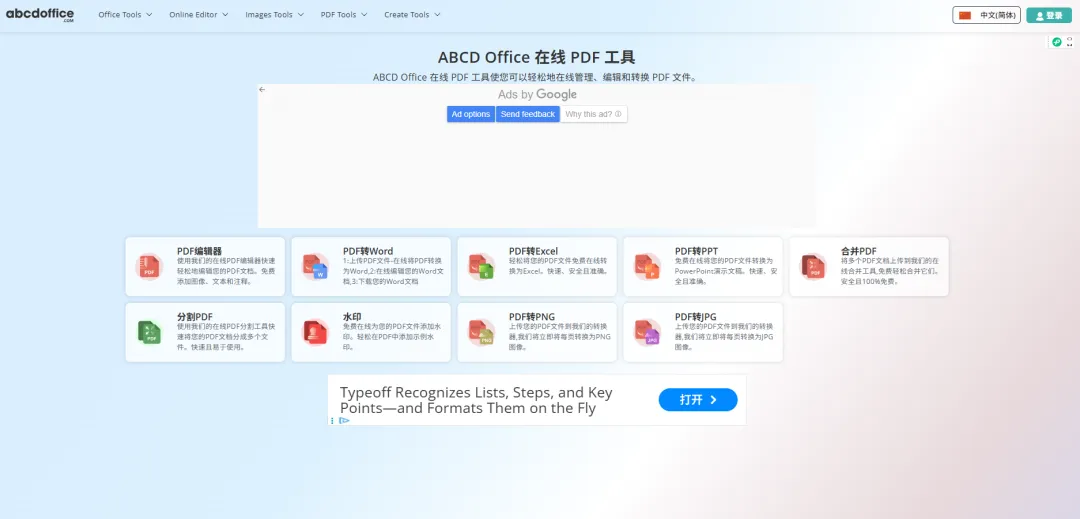Expand the Online Editor menu
Screen dimensions: 1080x519
(198, 14)
